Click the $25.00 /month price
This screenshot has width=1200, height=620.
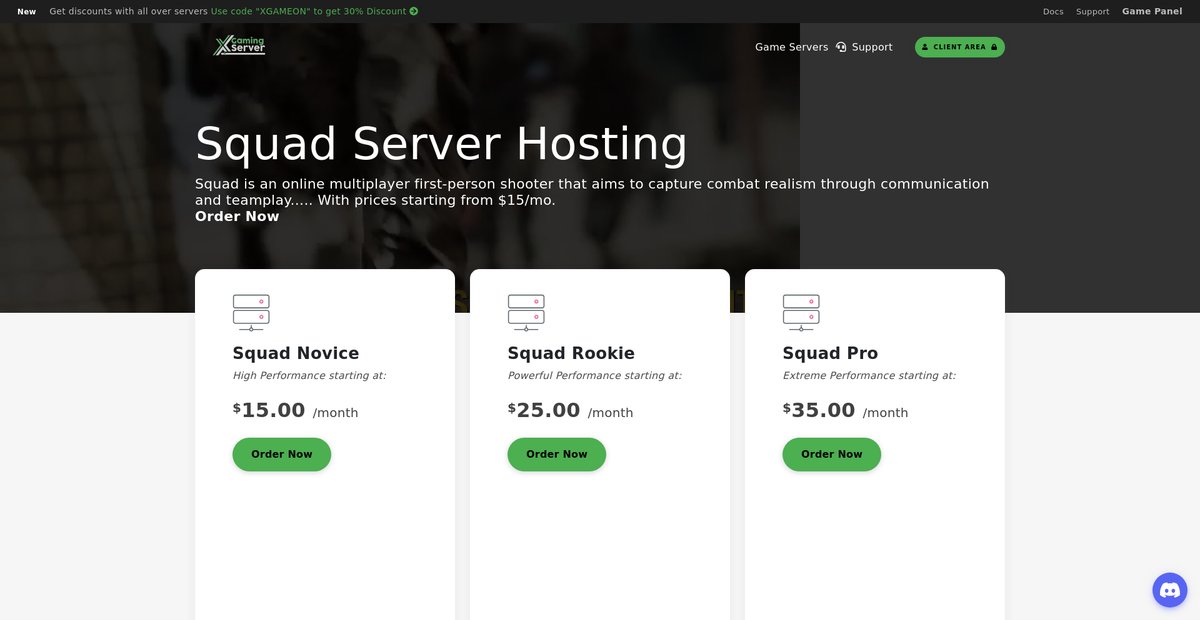click(x=570, y=411)
